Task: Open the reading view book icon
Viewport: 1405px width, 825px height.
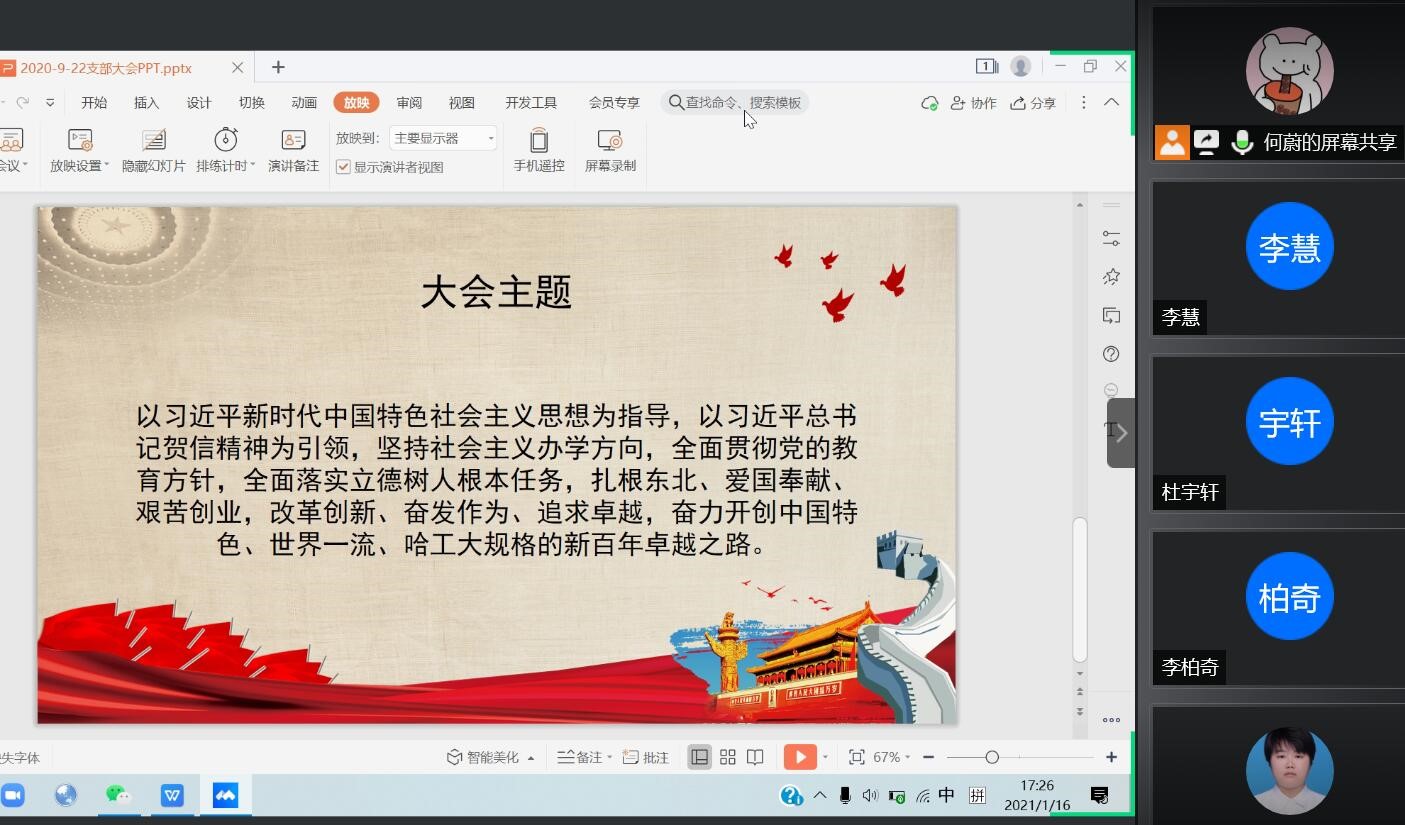Action: [x=757, y=757]
